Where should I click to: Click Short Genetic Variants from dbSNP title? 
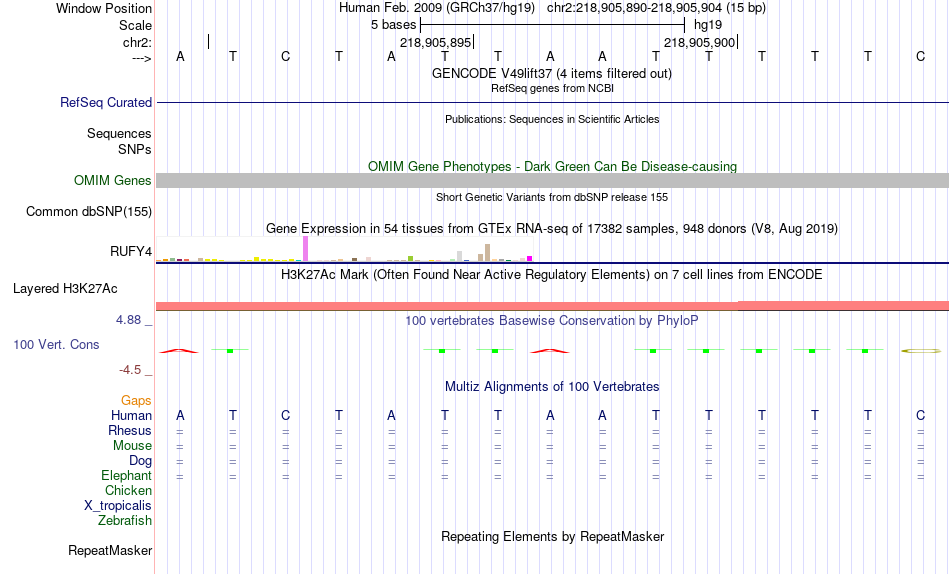tap(552, 197)
